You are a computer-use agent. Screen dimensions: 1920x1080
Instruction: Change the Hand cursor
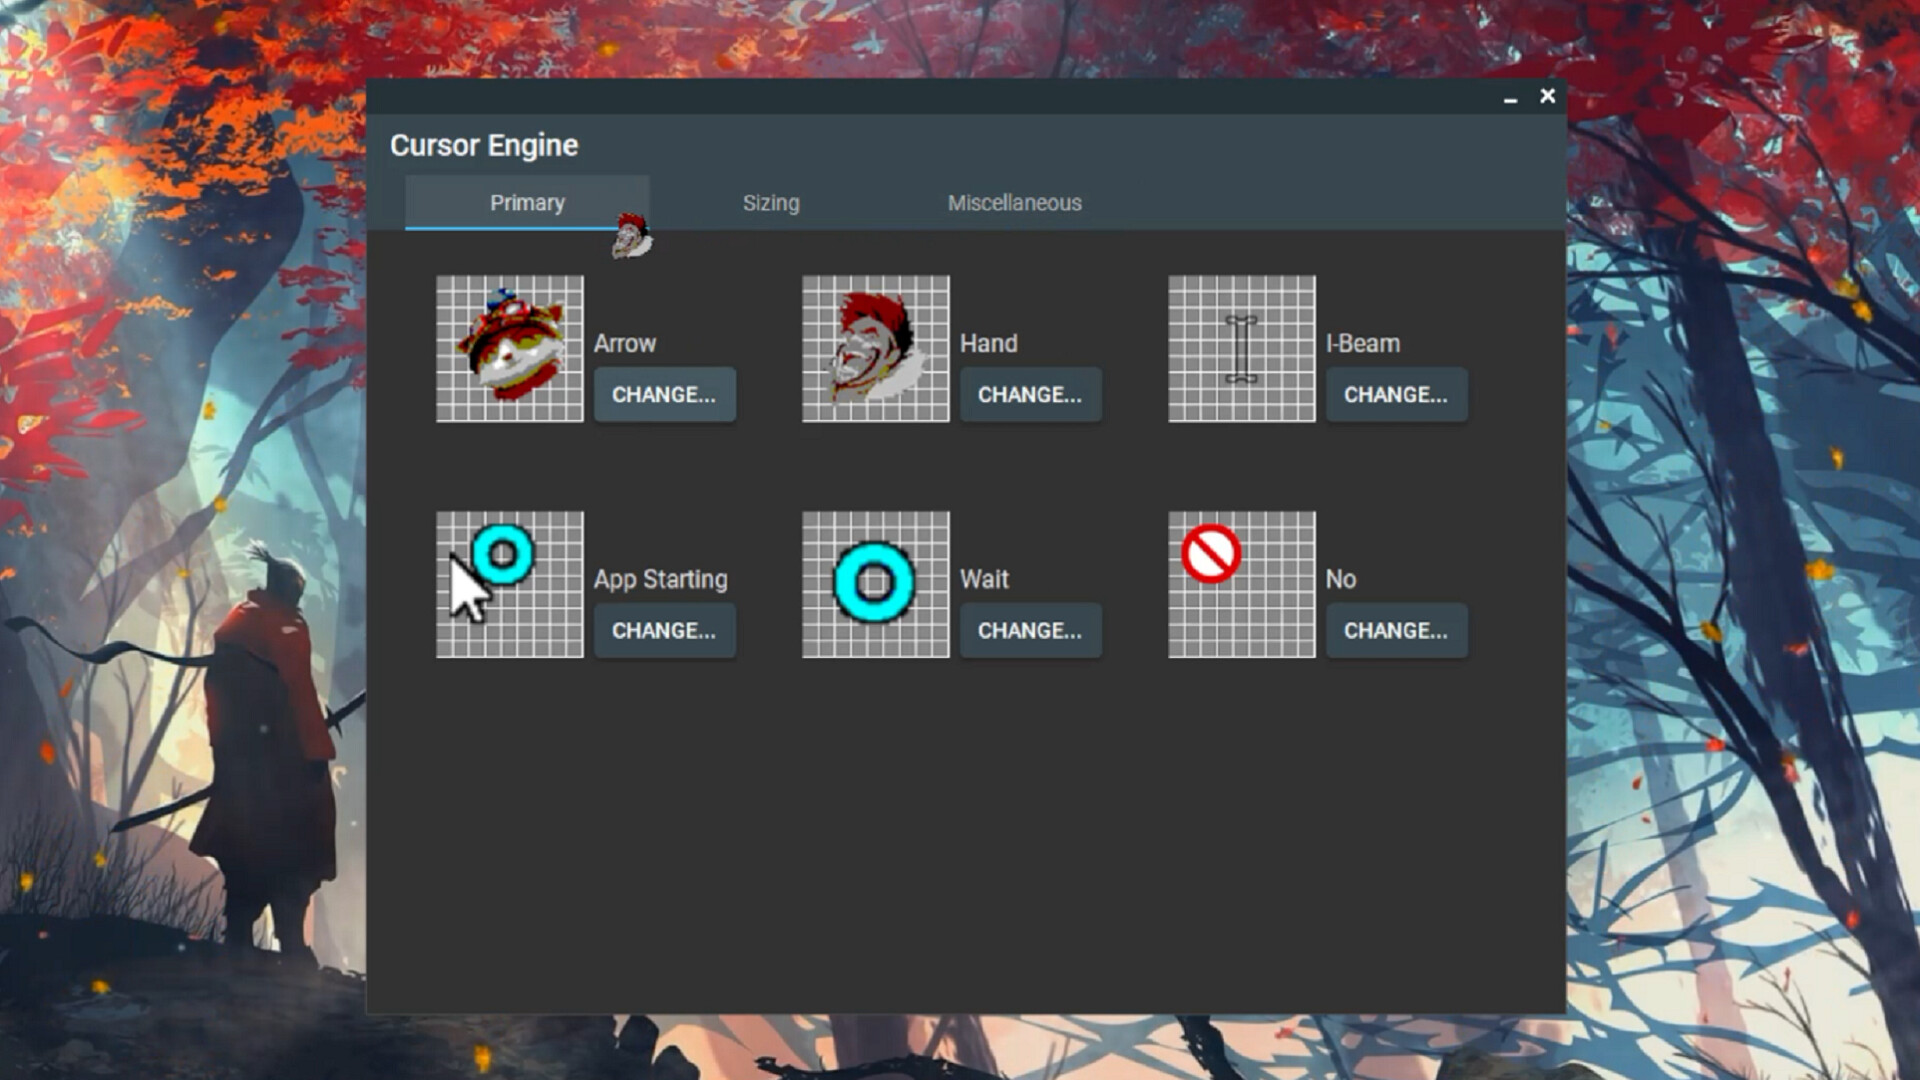point(1031,394)
